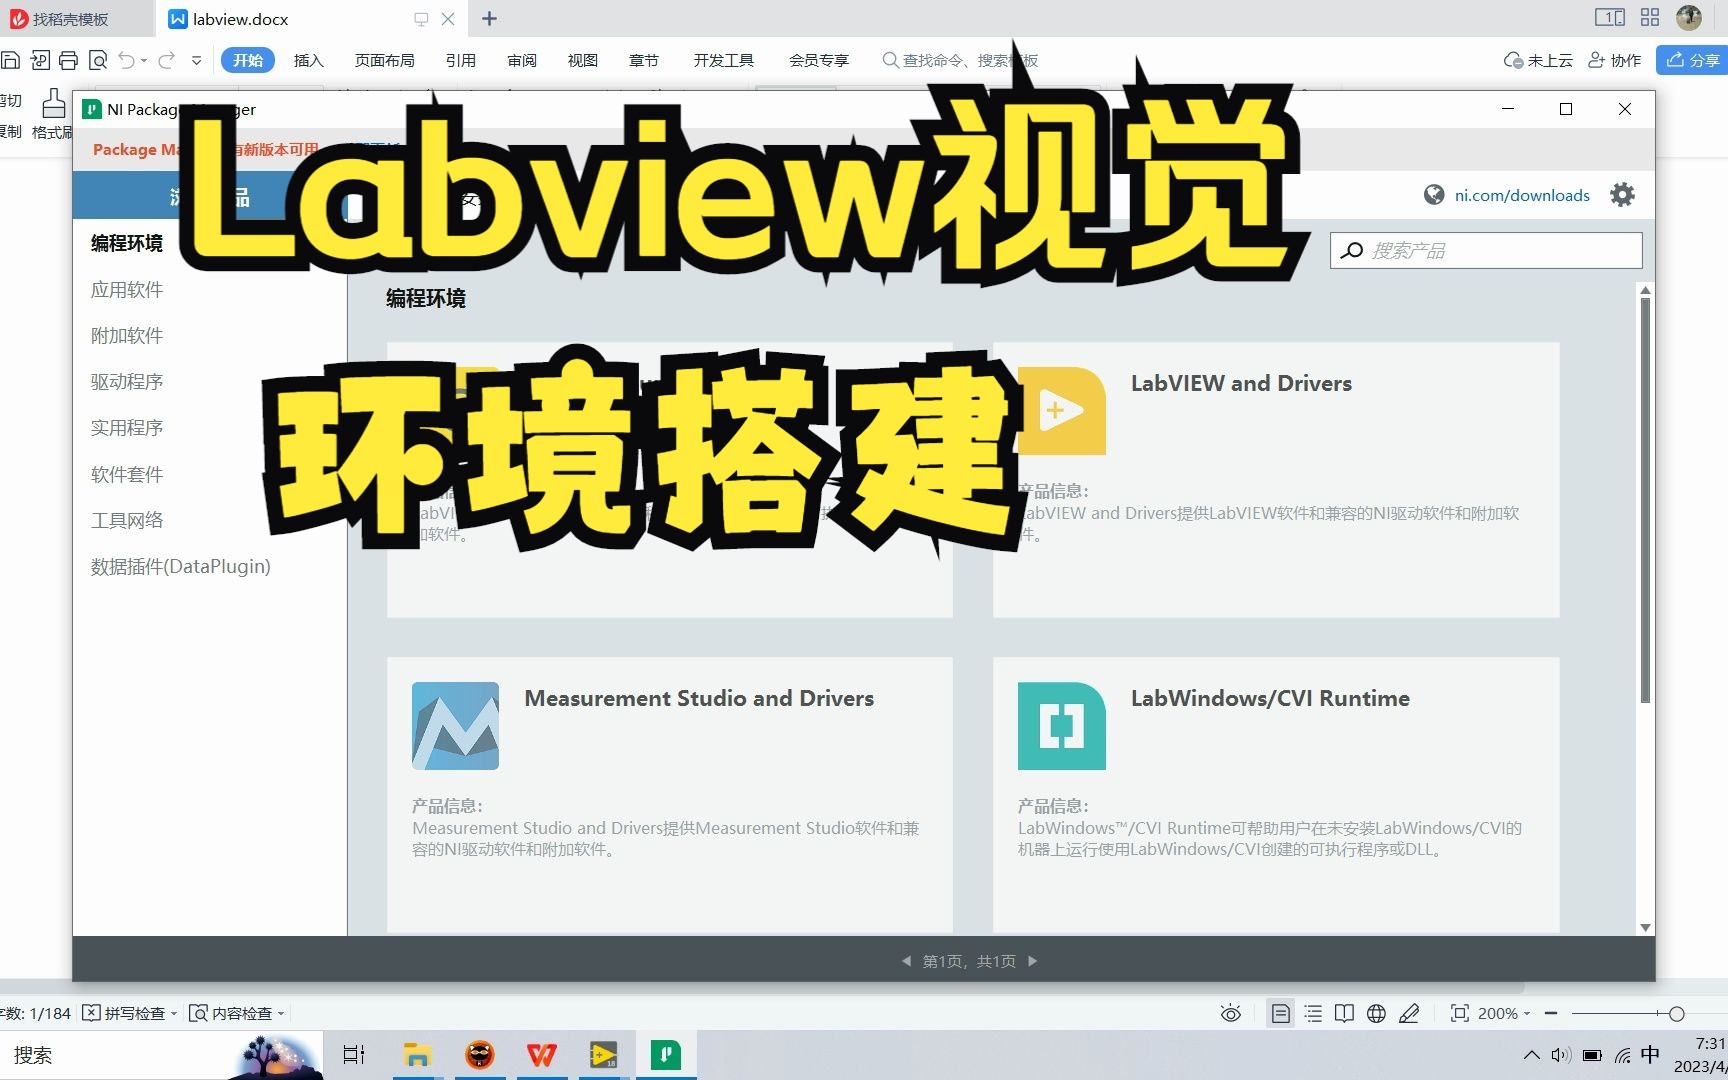This screenshot has width=1728, height=1080.
Task: Click the product list scrollbar thumb
Action: point(1645,500)
